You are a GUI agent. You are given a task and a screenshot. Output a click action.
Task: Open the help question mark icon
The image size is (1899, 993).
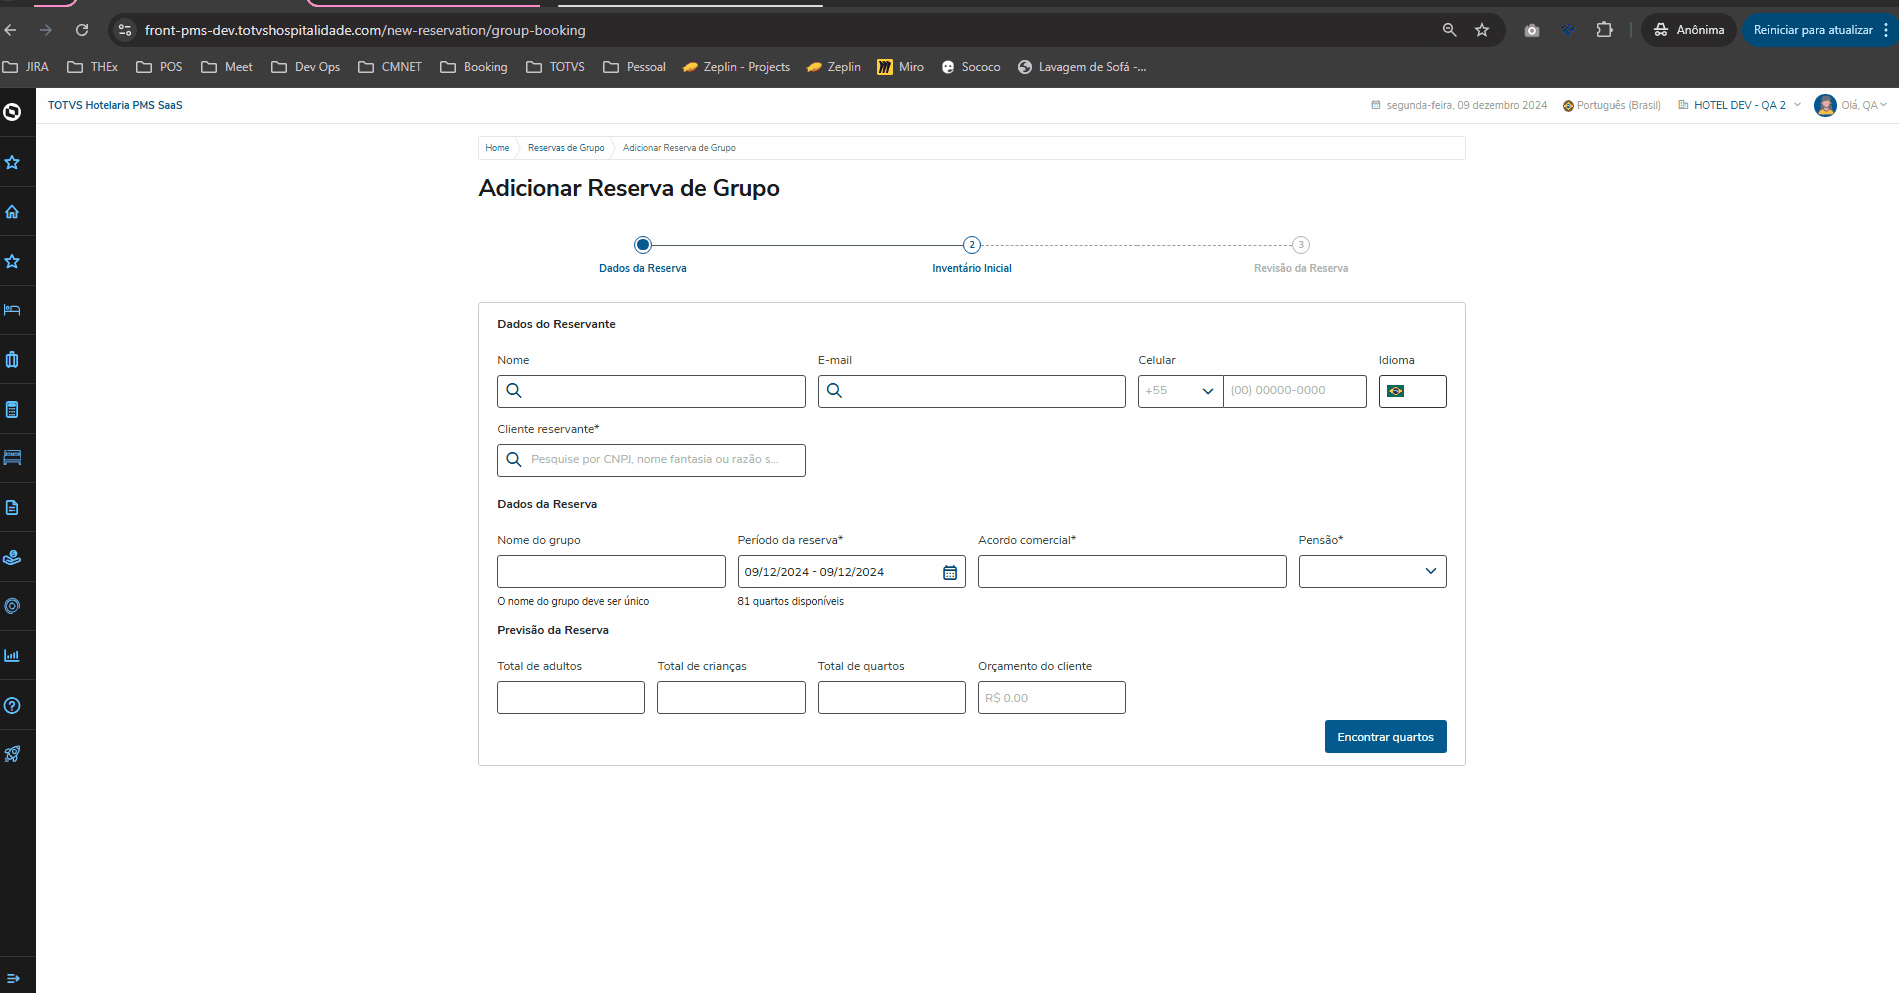[12, 706]
